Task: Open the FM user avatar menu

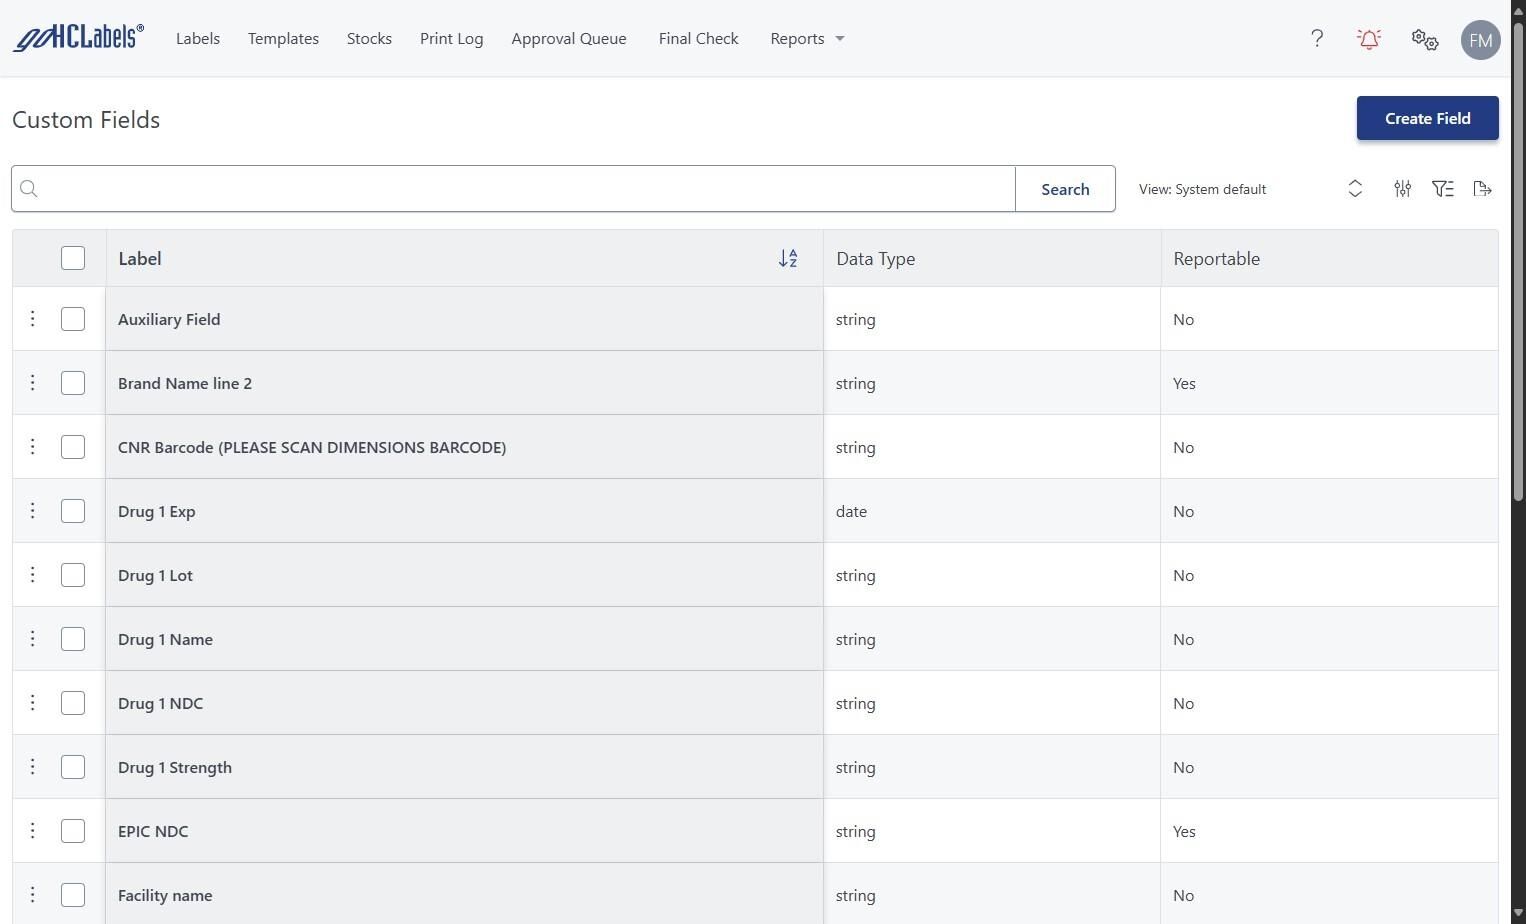Action: tap(1480, 40)
